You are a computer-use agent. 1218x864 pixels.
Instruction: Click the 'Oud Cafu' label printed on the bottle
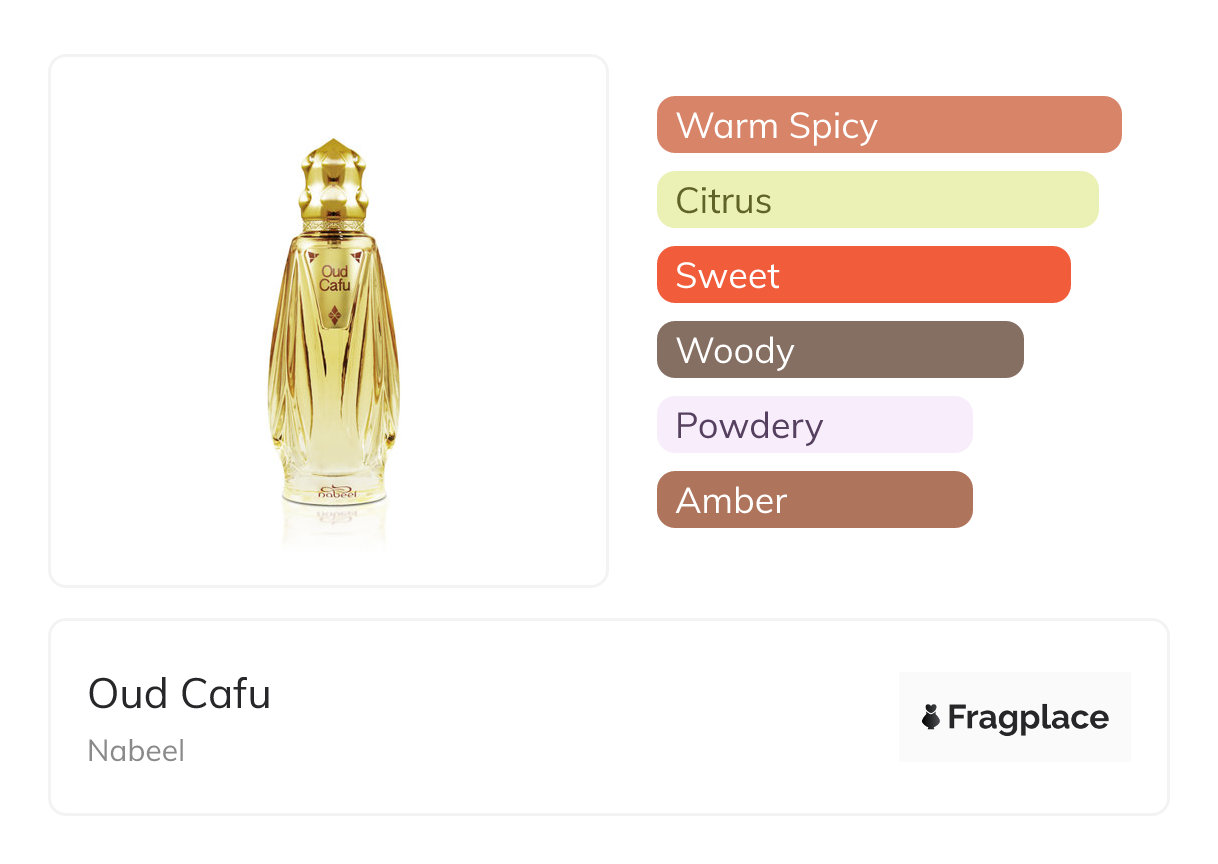point(333,277)
